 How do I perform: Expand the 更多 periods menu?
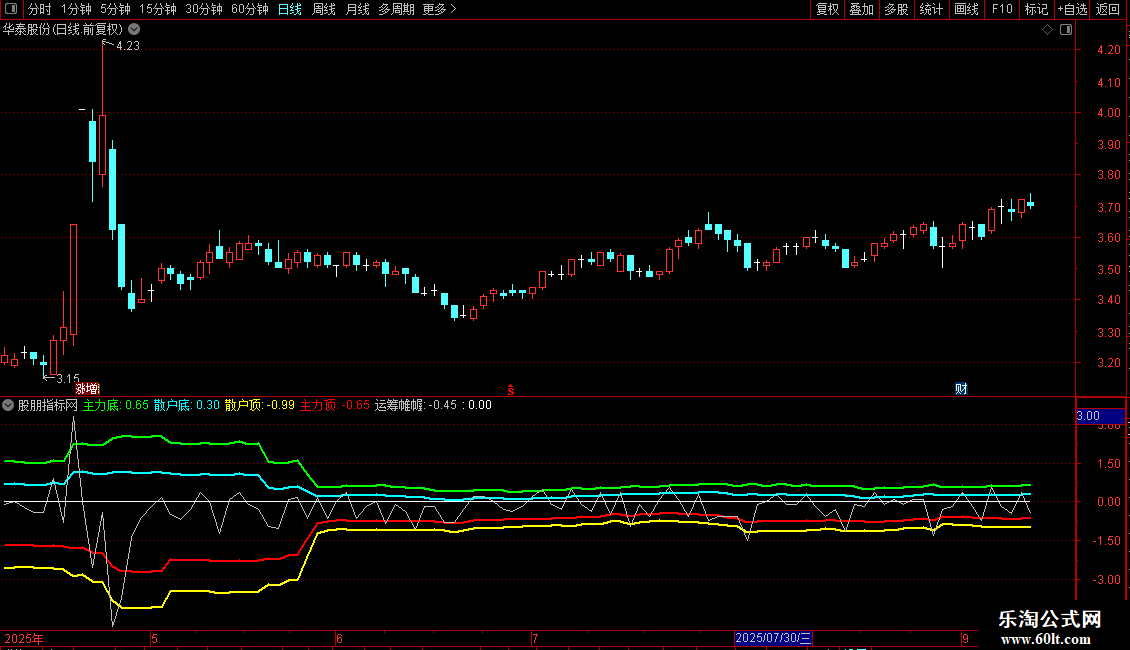point(439,9)
